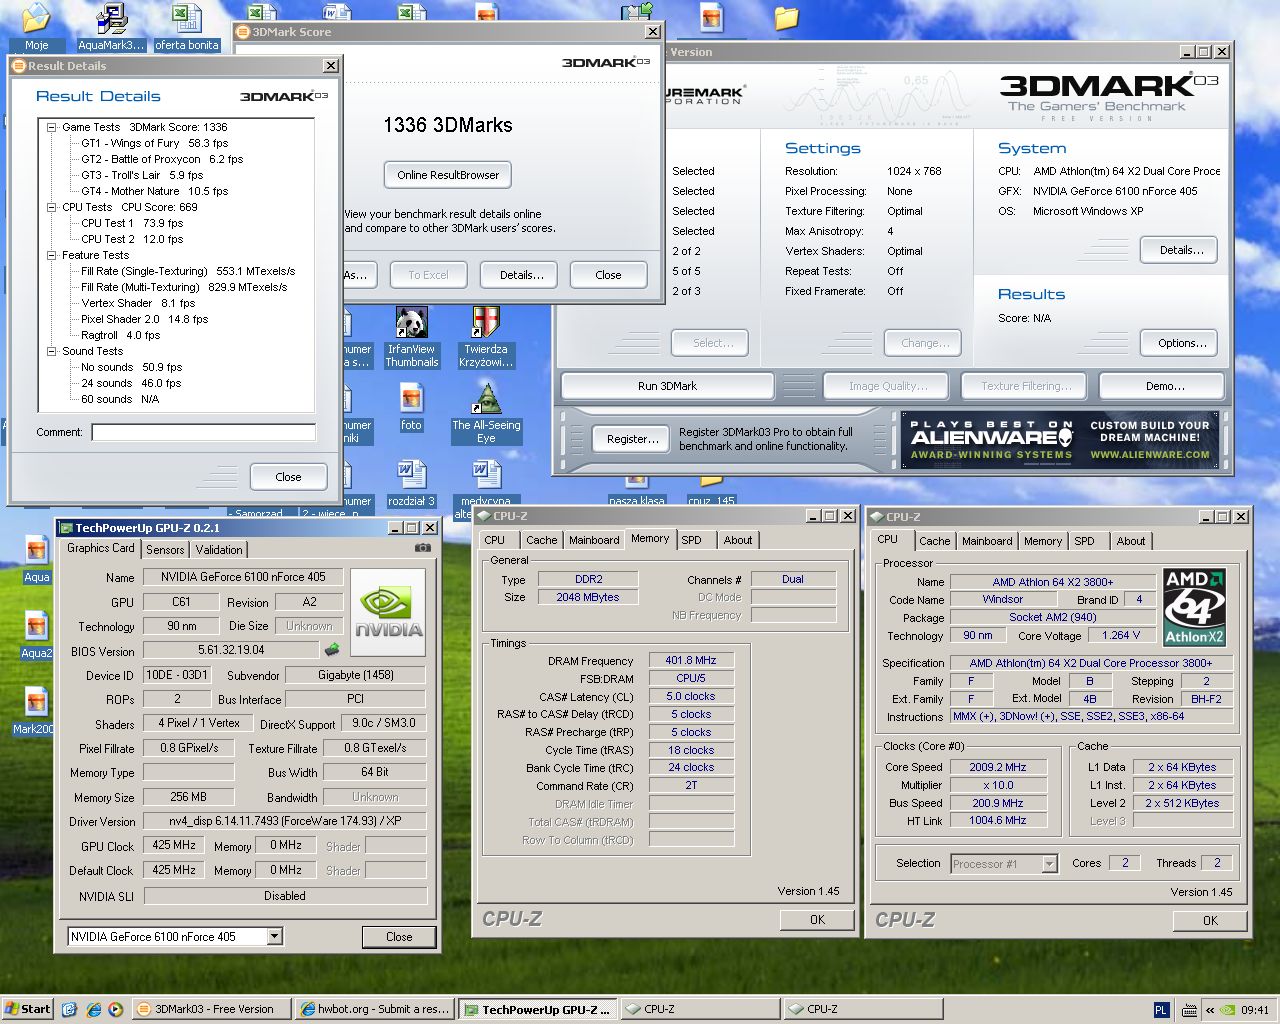The image size is (1280, 1024).
Task: Select CPU Test 1 result row
Action: 132,223
